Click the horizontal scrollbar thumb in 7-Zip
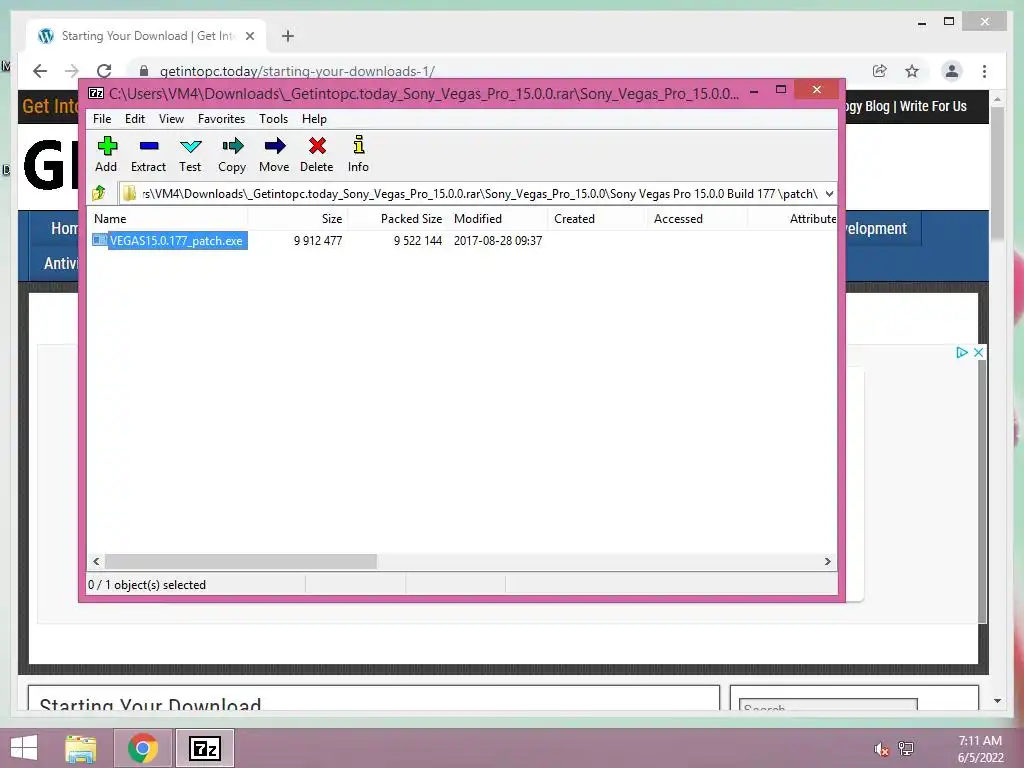Image resolution: width=1024 pixels, height=768 pixels. 240,561
